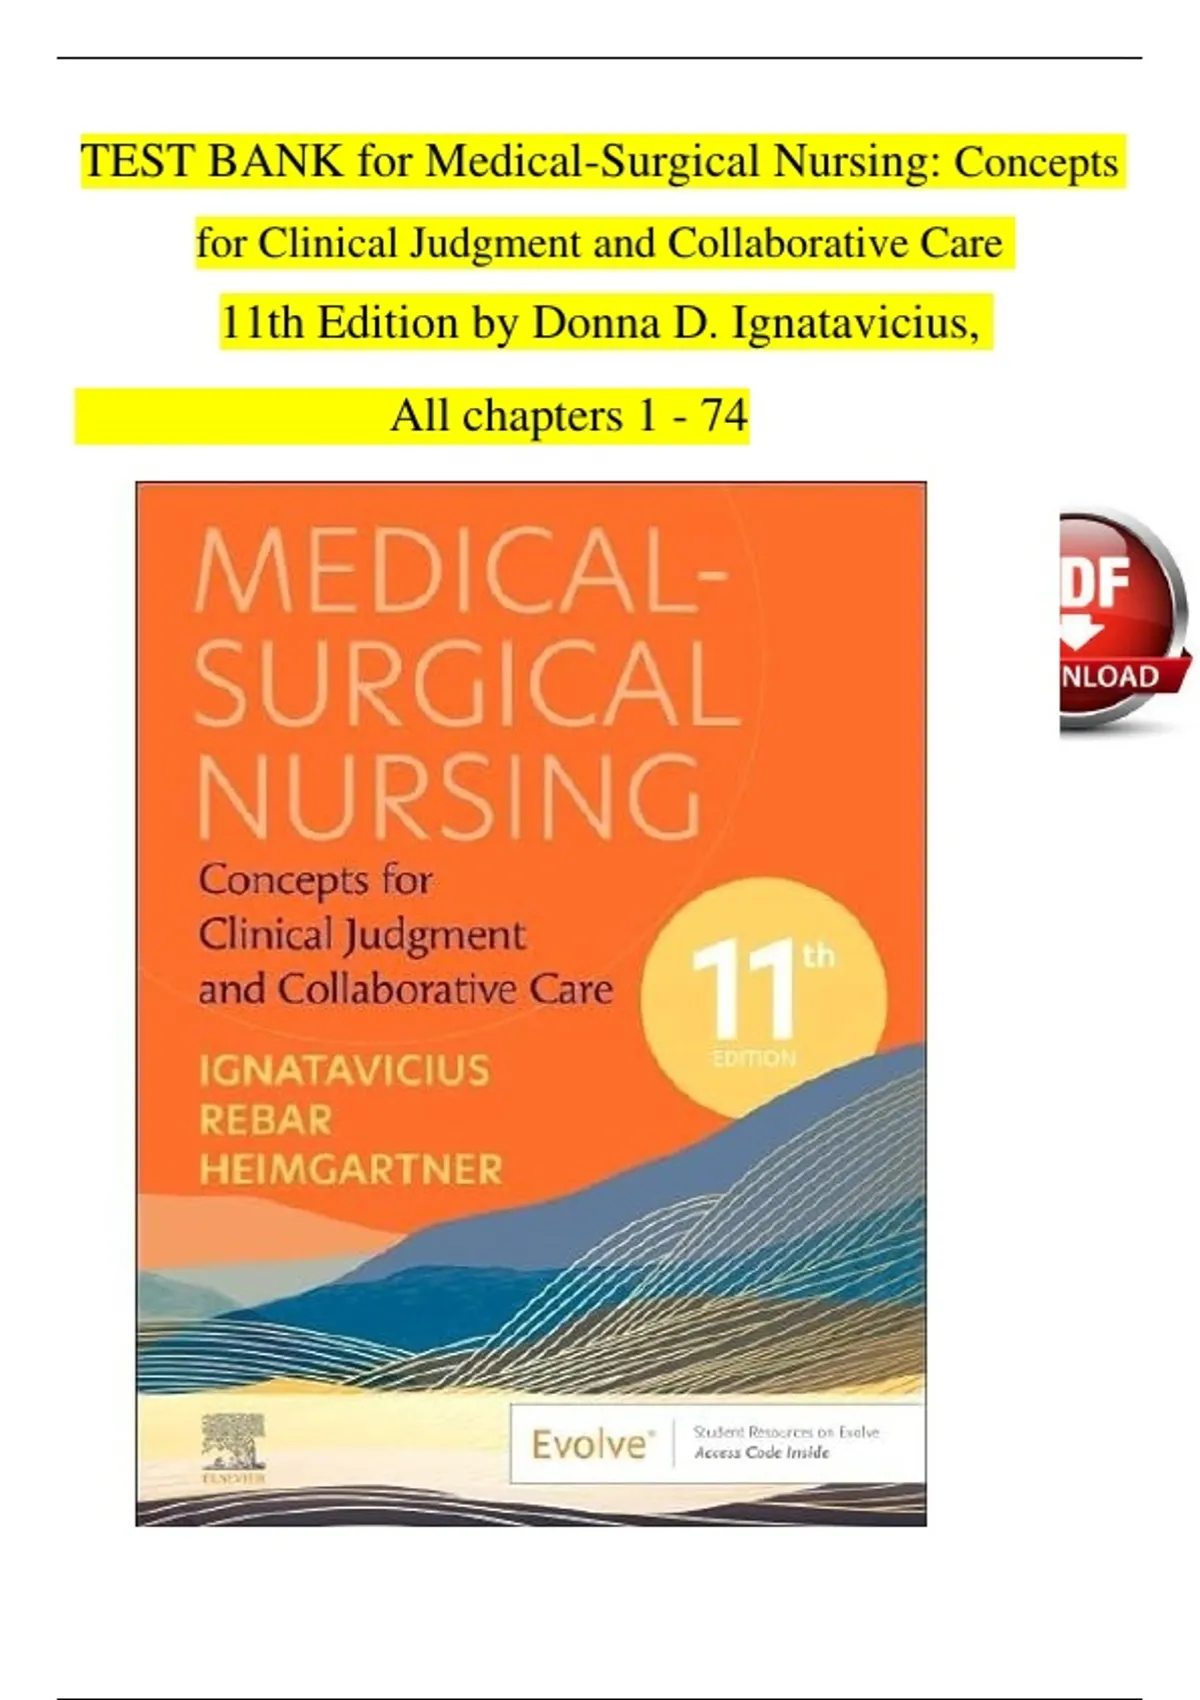
Task: Click 'Access Code Inside' text on the cover
Action: coord(761,1453)
